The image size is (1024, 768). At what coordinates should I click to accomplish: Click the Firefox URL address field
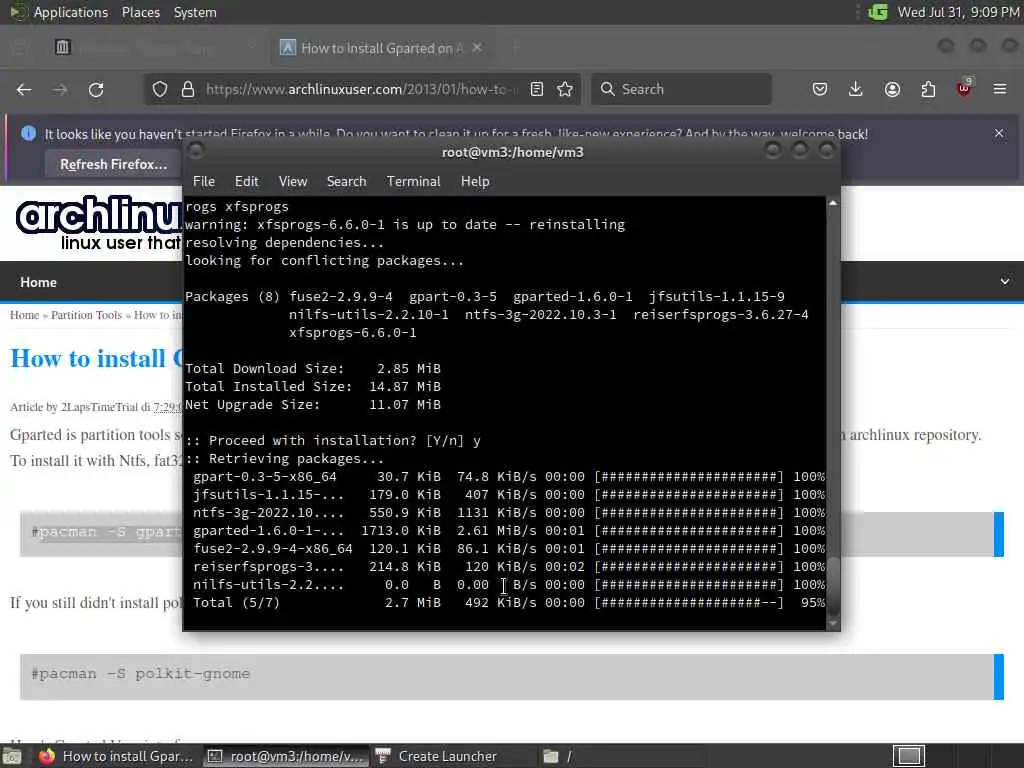pyautogui.click(x=359, y=89)
